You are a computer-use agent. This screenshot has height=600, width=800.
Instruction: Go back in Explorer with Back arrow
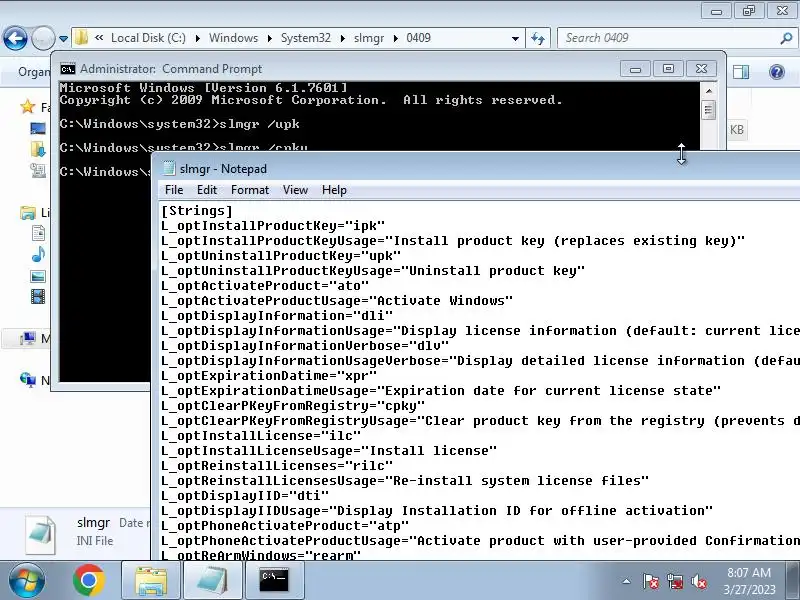coord(15,38)
